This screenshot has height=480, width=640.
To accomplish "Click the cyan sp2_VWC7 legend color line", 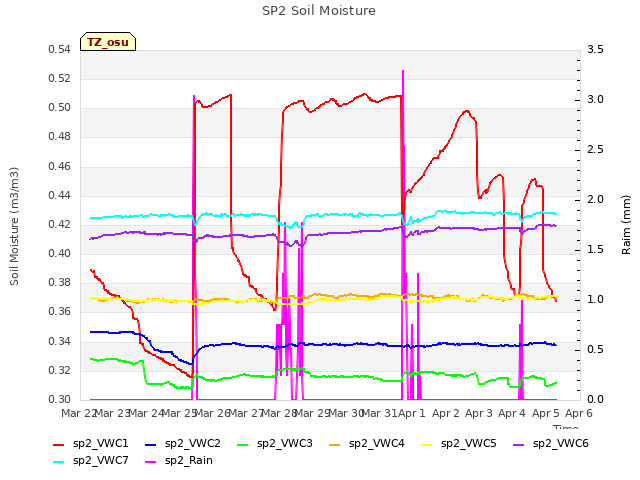I will [59, 462].
